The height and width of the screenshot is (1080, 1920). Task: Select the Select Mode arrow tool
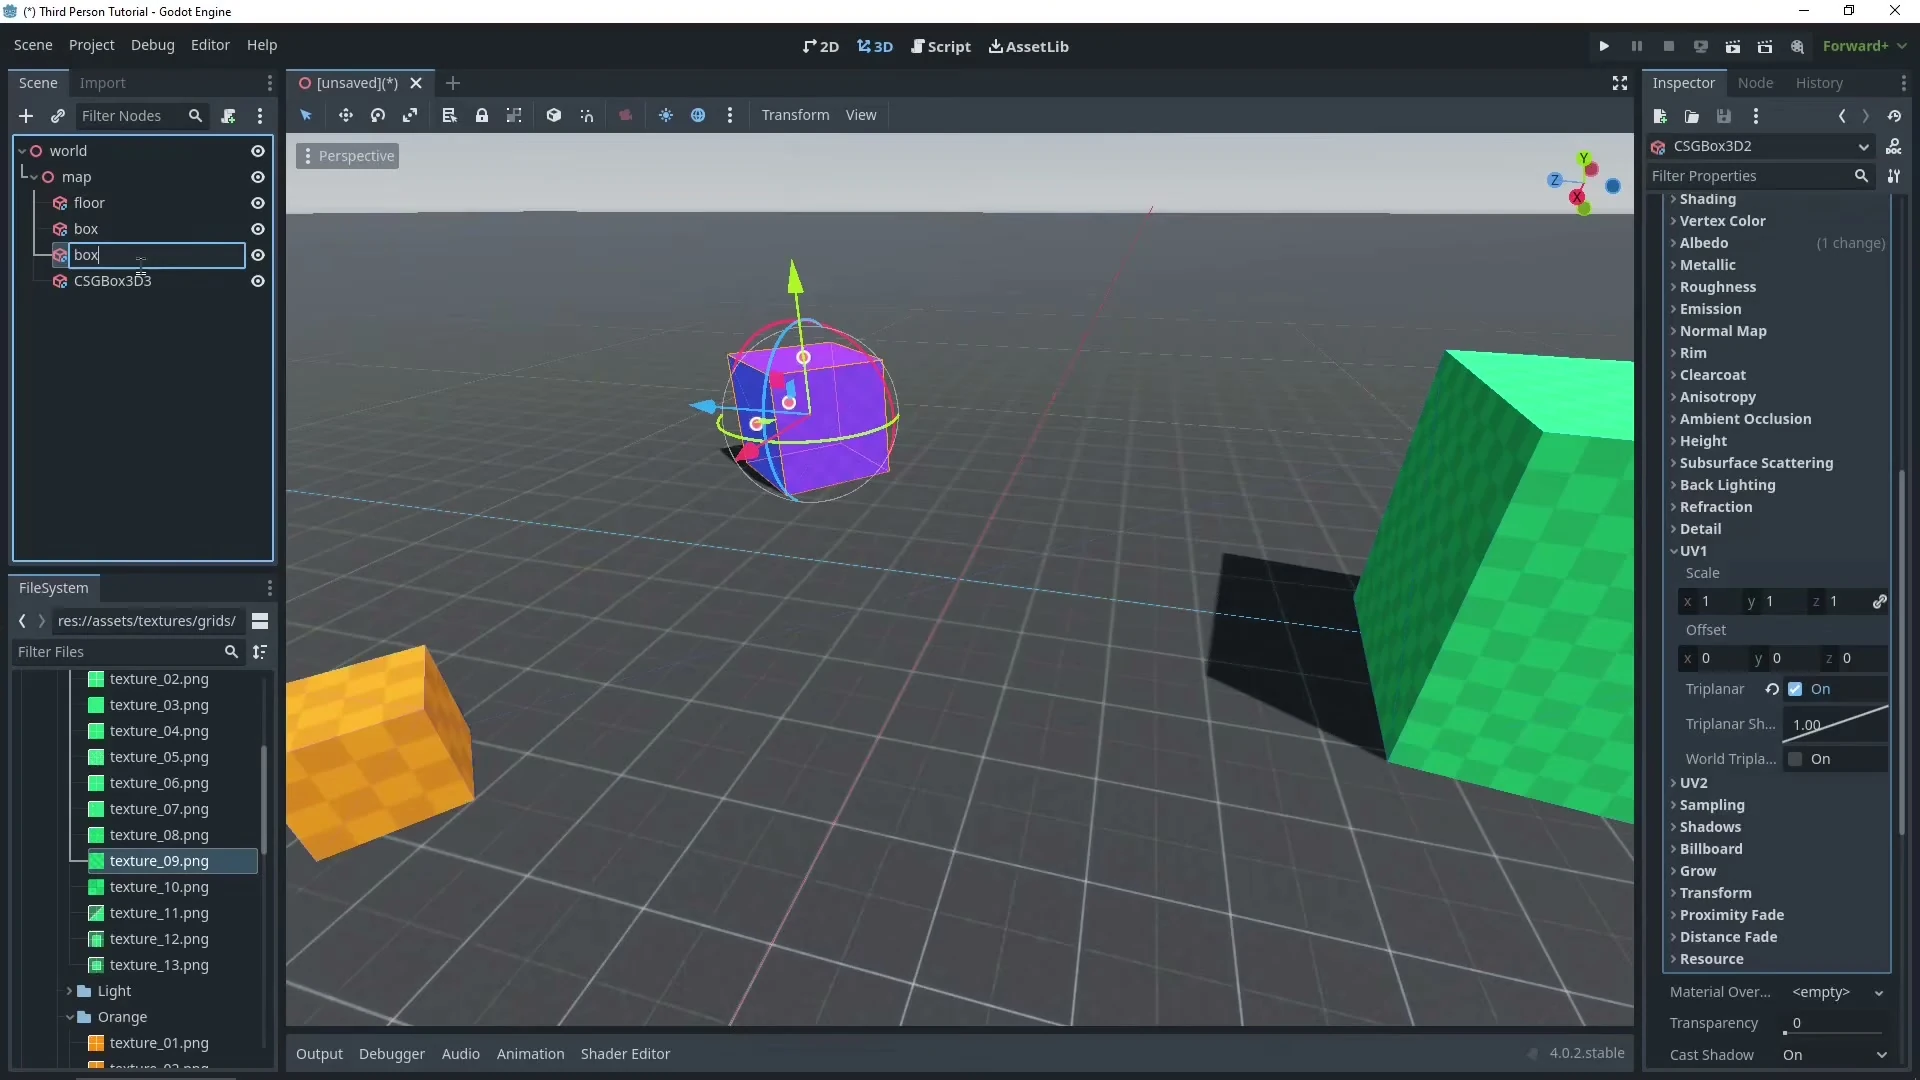tap(306, 115)
